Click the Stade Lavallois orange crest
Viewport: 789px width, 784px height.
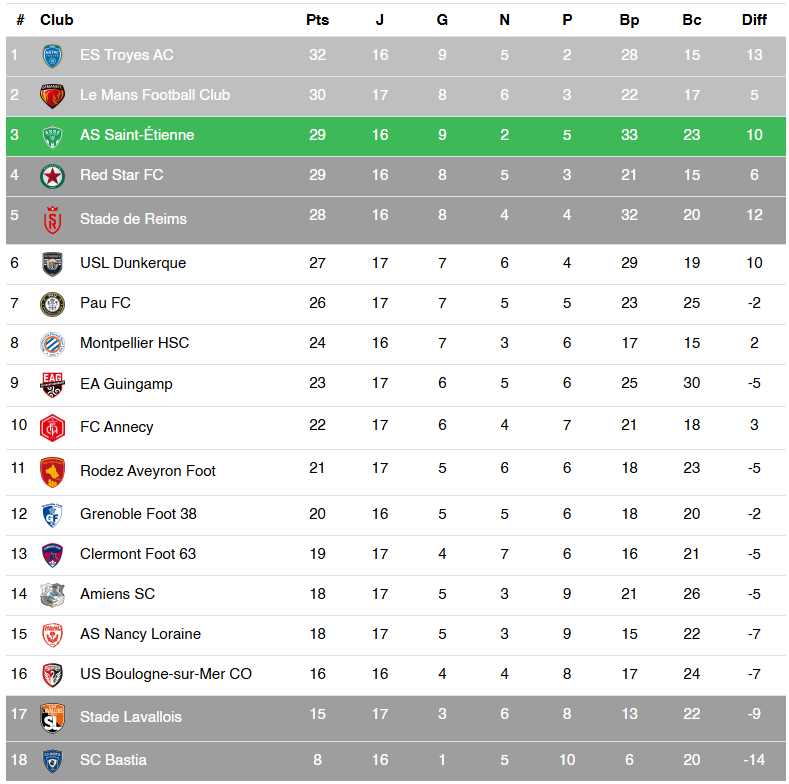point(52,717)
